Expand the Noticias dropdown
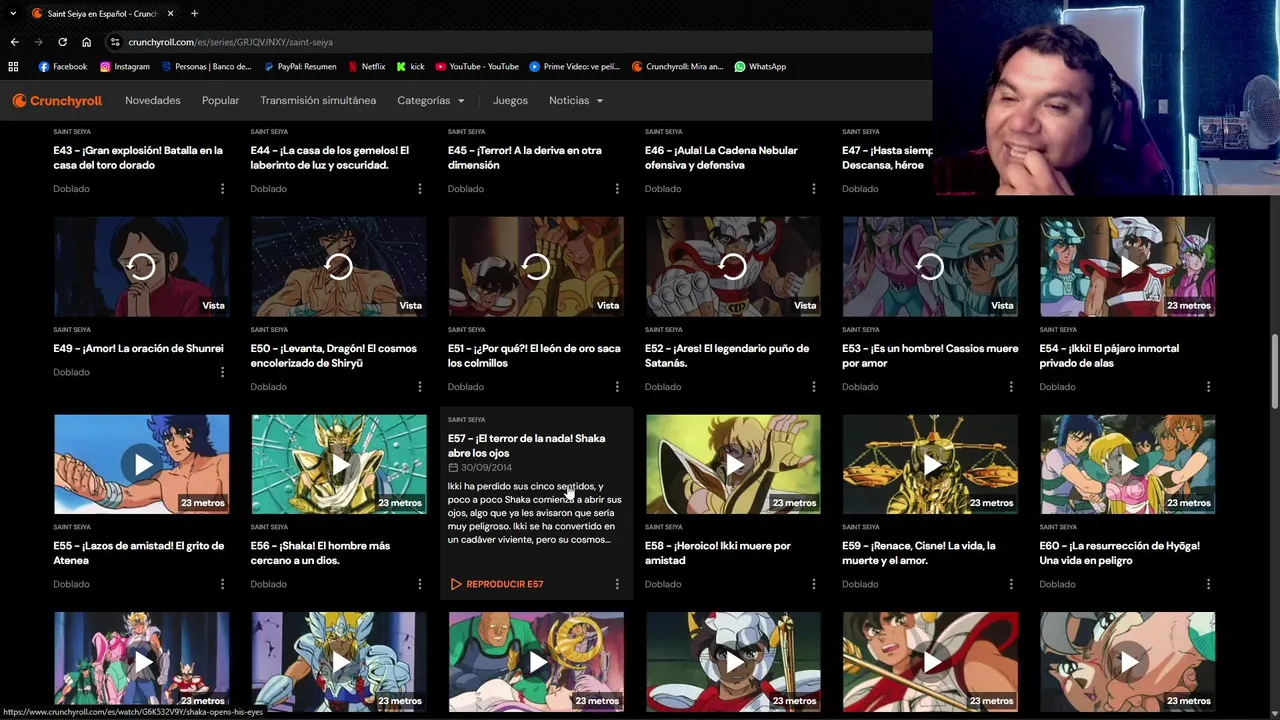This screenshot has width=1280, height=720. (576, 100)
